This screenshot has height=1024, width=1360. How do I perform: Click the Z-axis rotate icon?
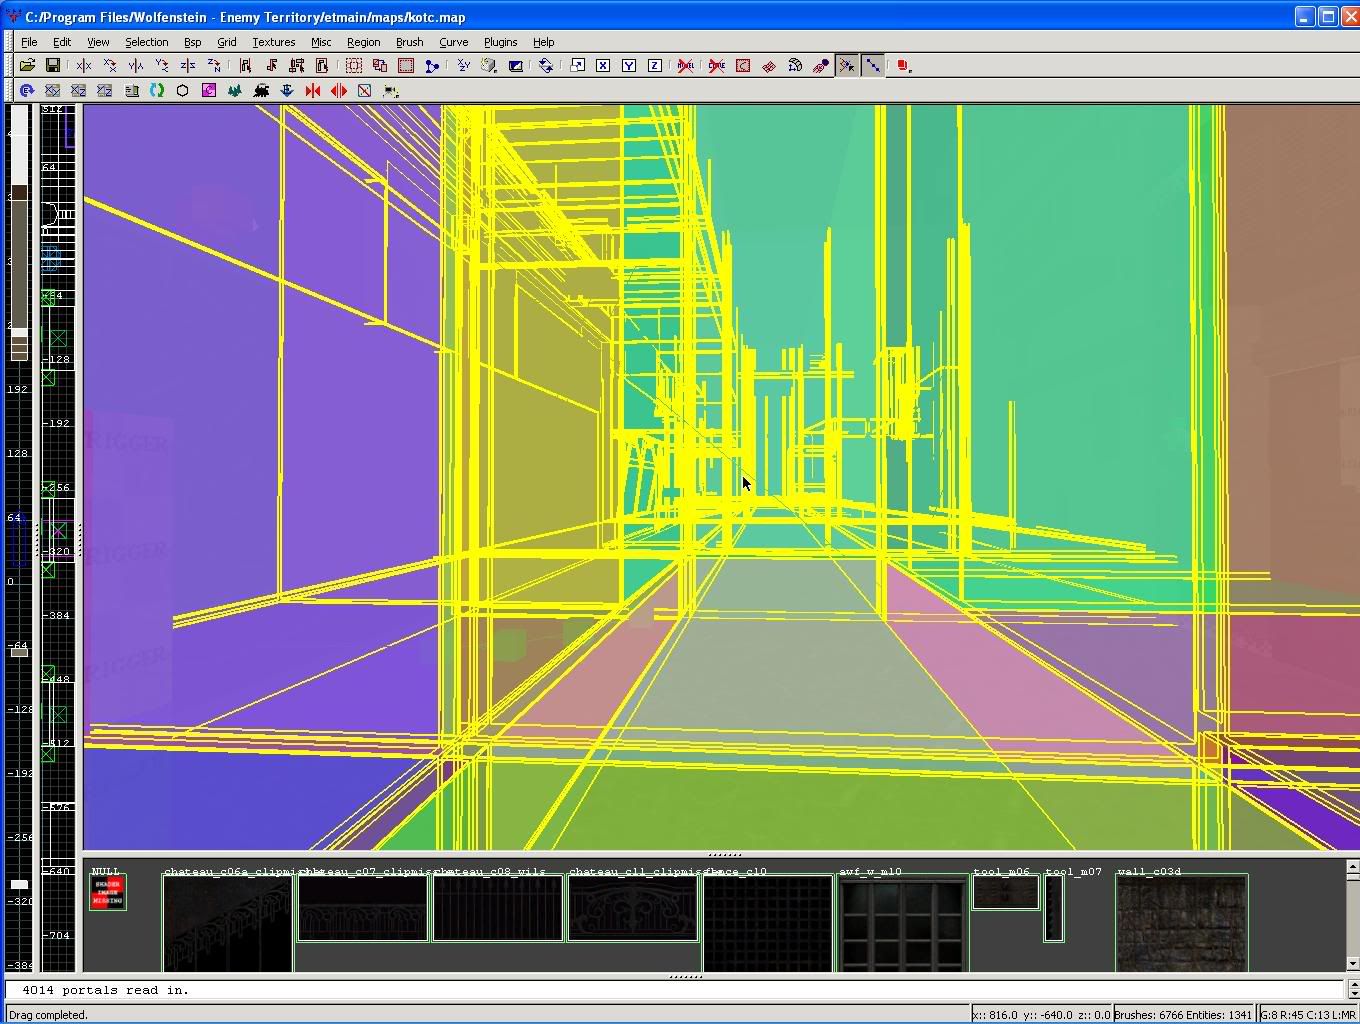pos(213,66)
